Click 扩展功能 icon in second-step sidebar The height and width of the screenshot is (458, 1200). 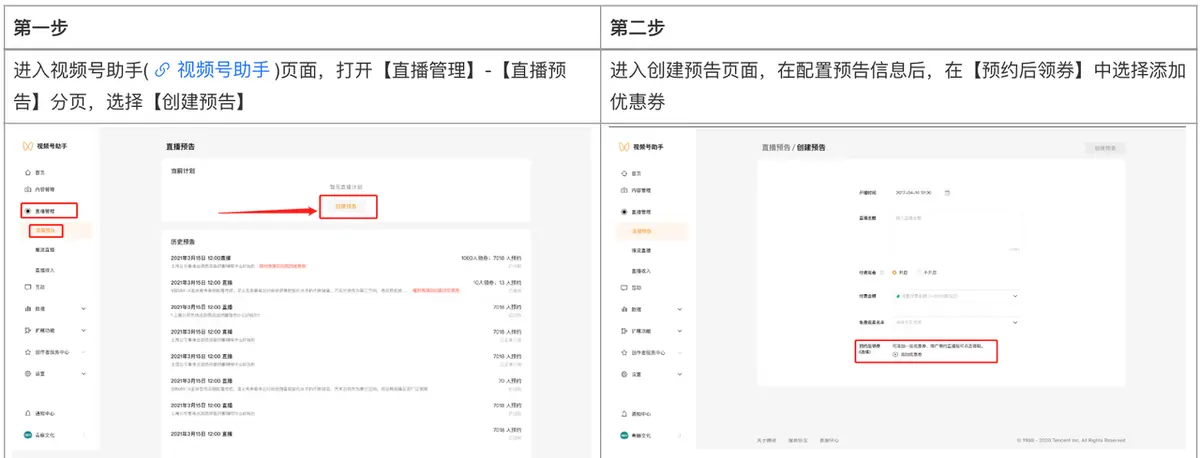pyautogui.click(x=625, y=330)
